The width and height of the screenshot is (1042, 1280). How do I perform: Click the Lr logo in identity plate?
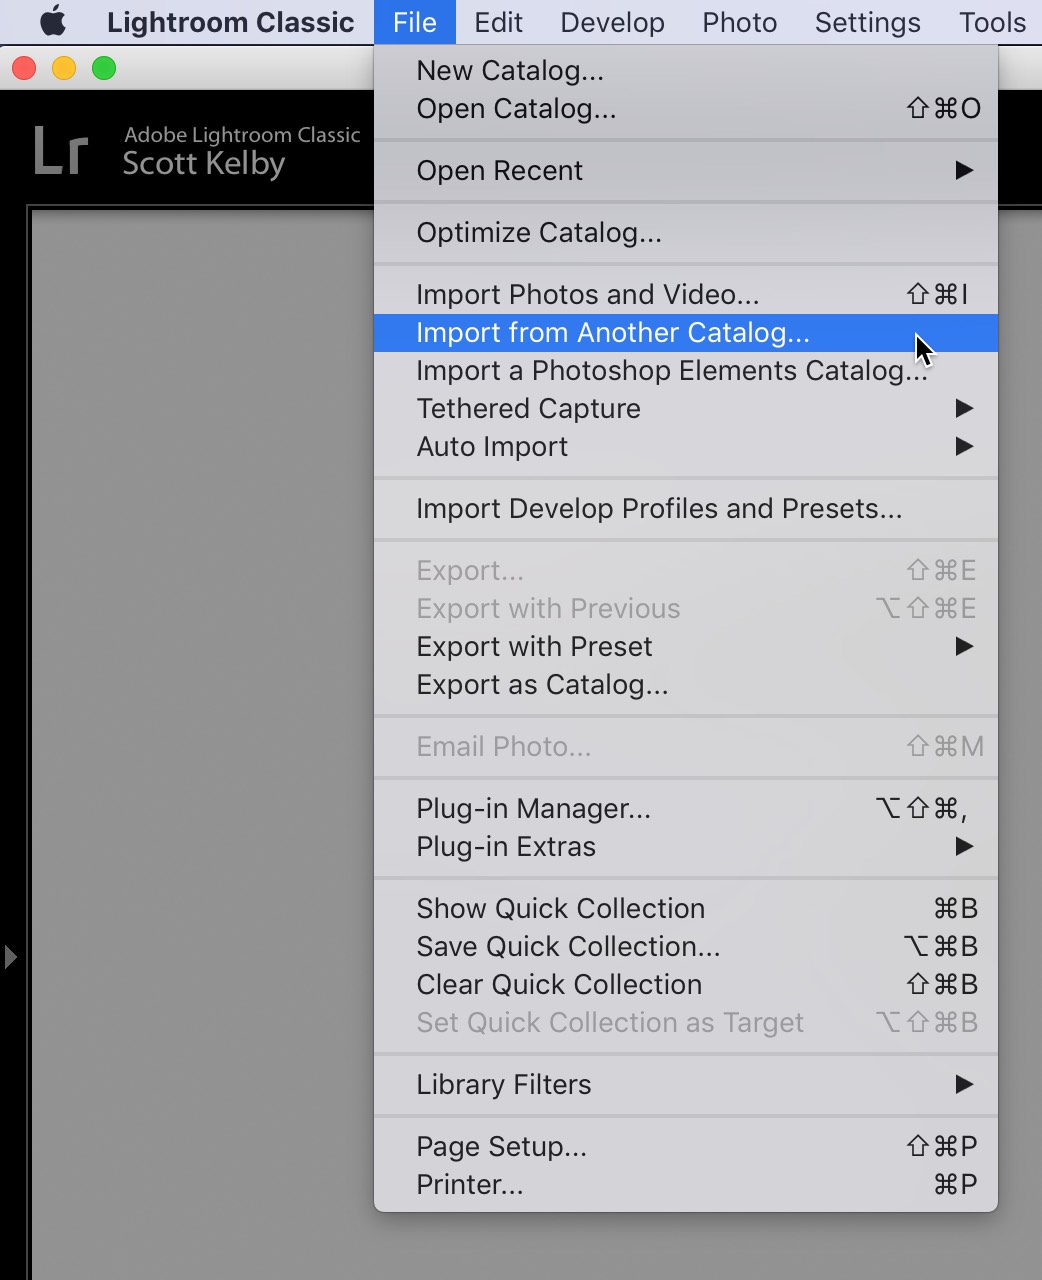[62, 151]
